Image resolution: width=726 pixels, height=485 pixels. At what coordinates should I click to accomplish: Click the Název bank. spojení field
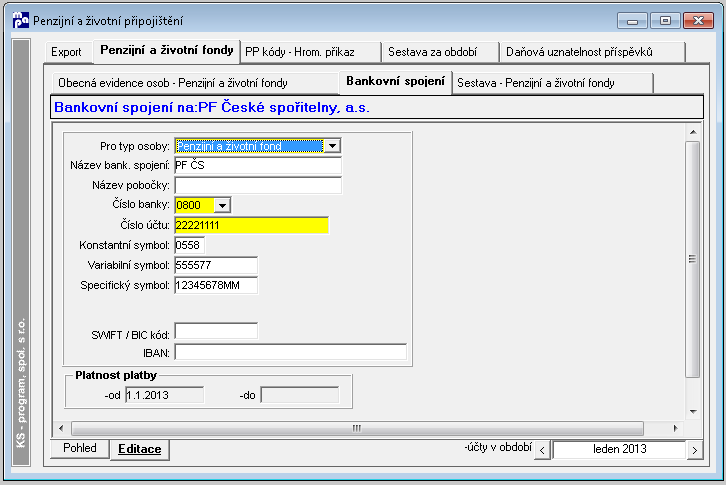click(x=258, y=165)
